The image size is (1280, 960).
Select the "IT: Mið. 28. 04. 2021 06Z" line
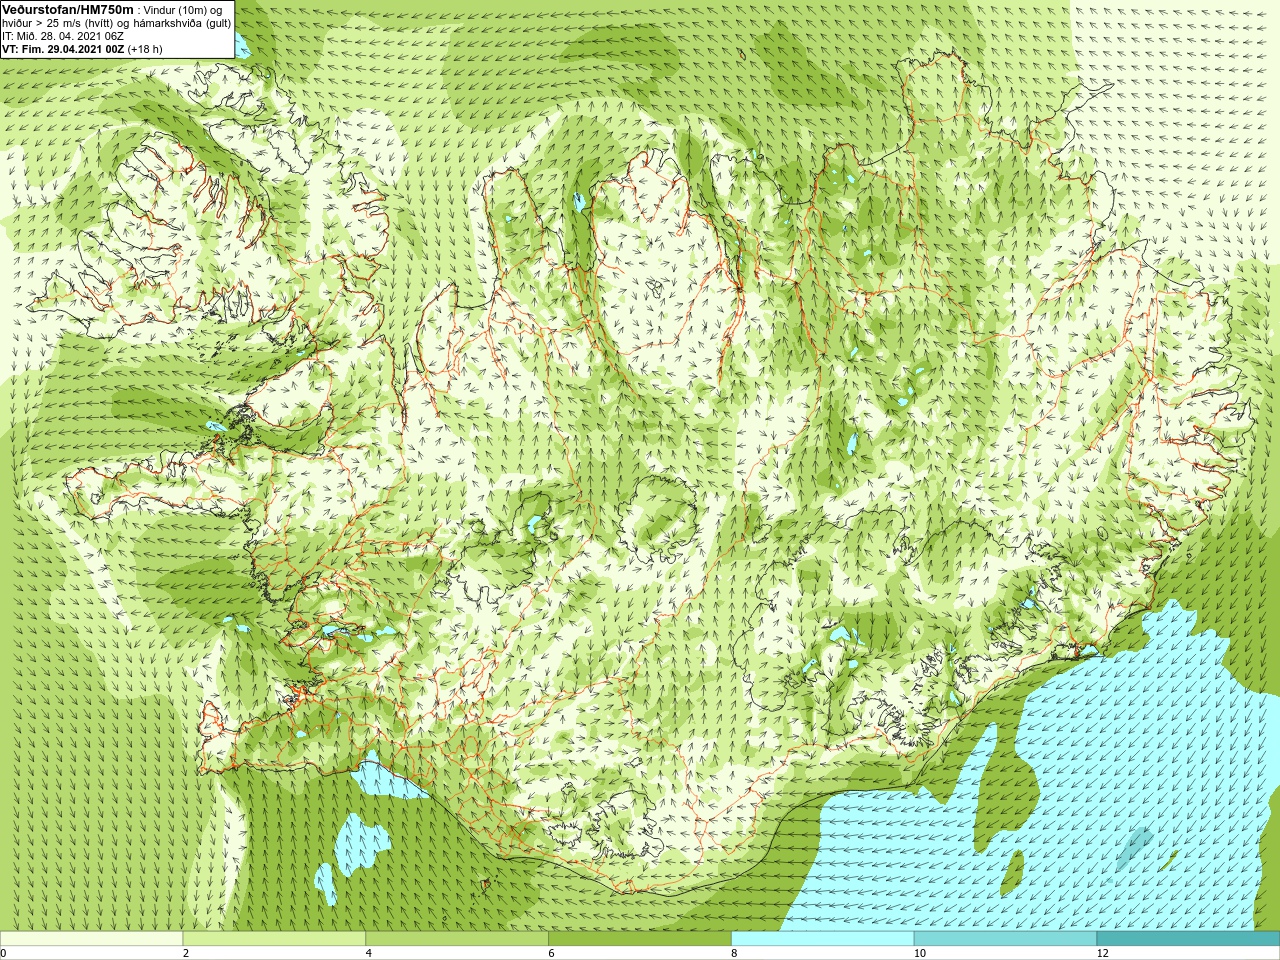coord(63,36)
